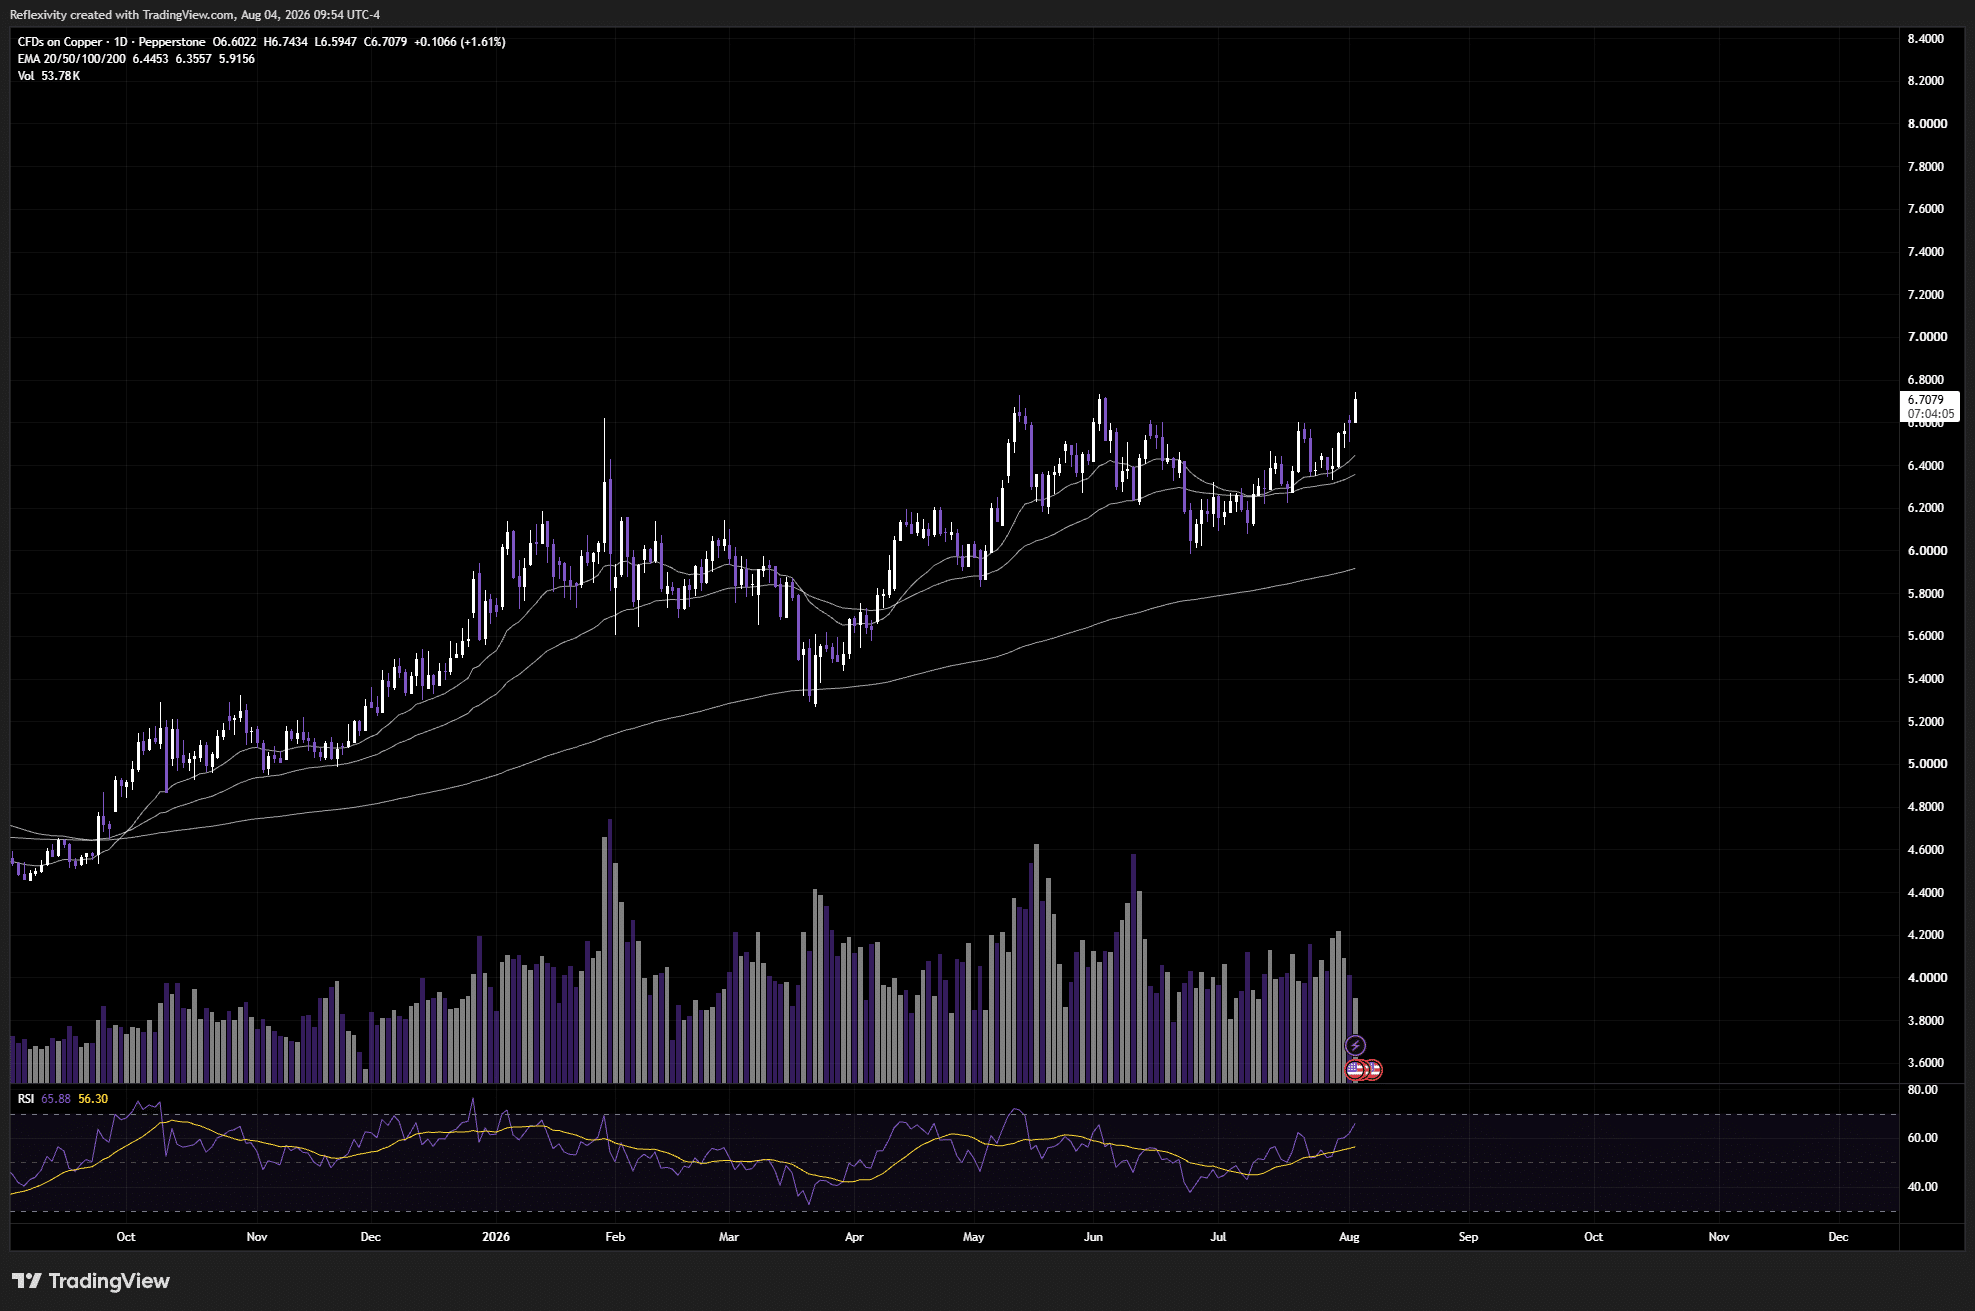This screenshot has height=1311, width=1975.
Task: Click the '5.6000' price axis label
Action: [x=1926, y=636]
